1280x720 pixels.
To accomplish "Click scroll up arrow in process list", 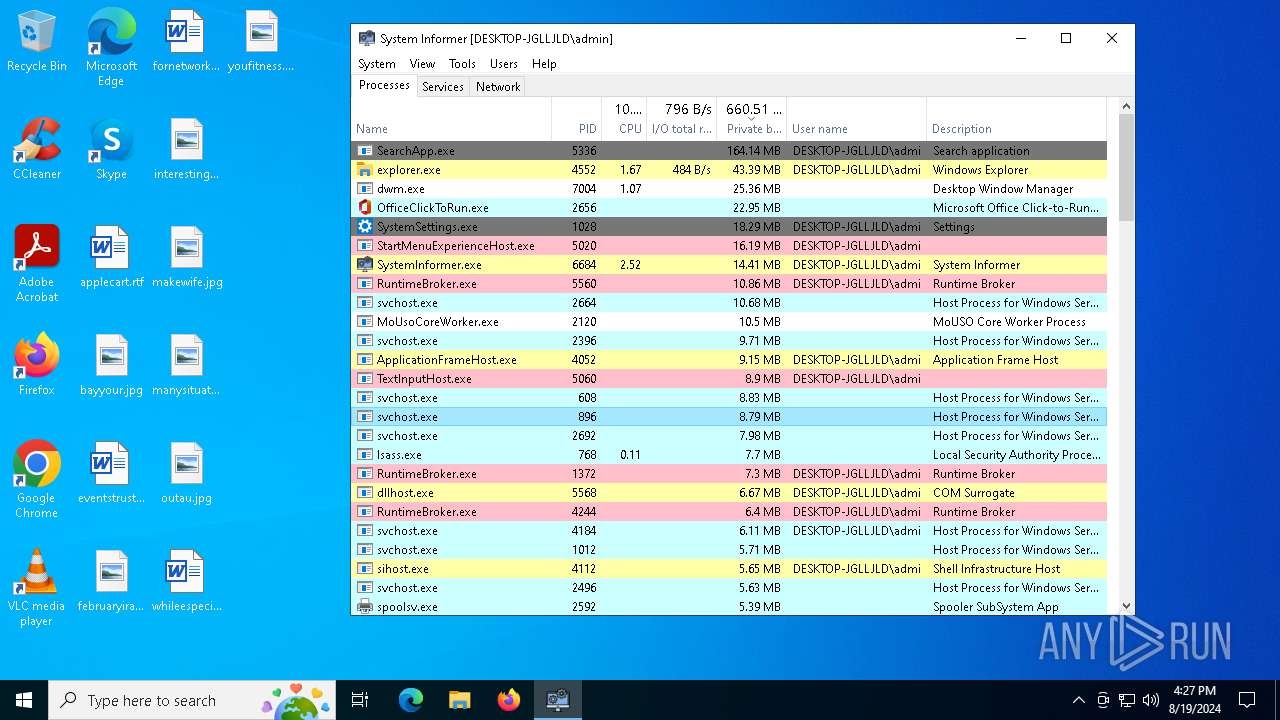I will pyautogui.click(x=1126, y=106).
